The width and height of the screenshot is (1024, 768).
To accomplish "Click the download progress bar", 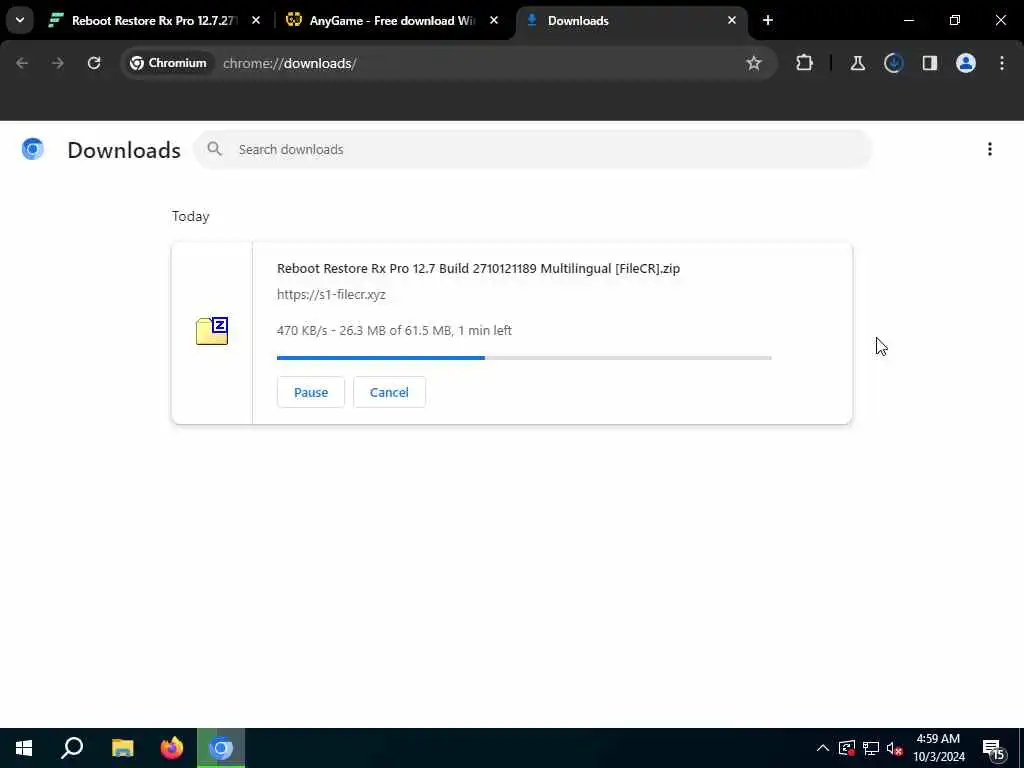I will (x=524, y=358).
